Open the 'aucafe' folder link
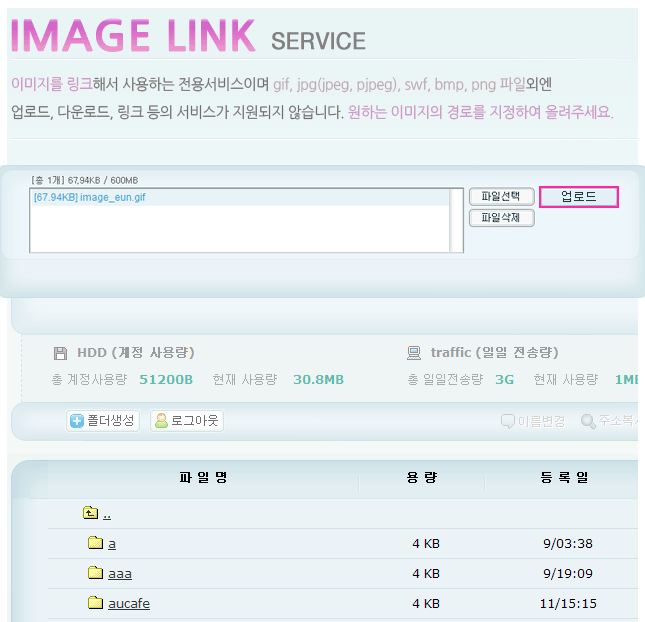The image size is (645, 622). click(129, 604)
